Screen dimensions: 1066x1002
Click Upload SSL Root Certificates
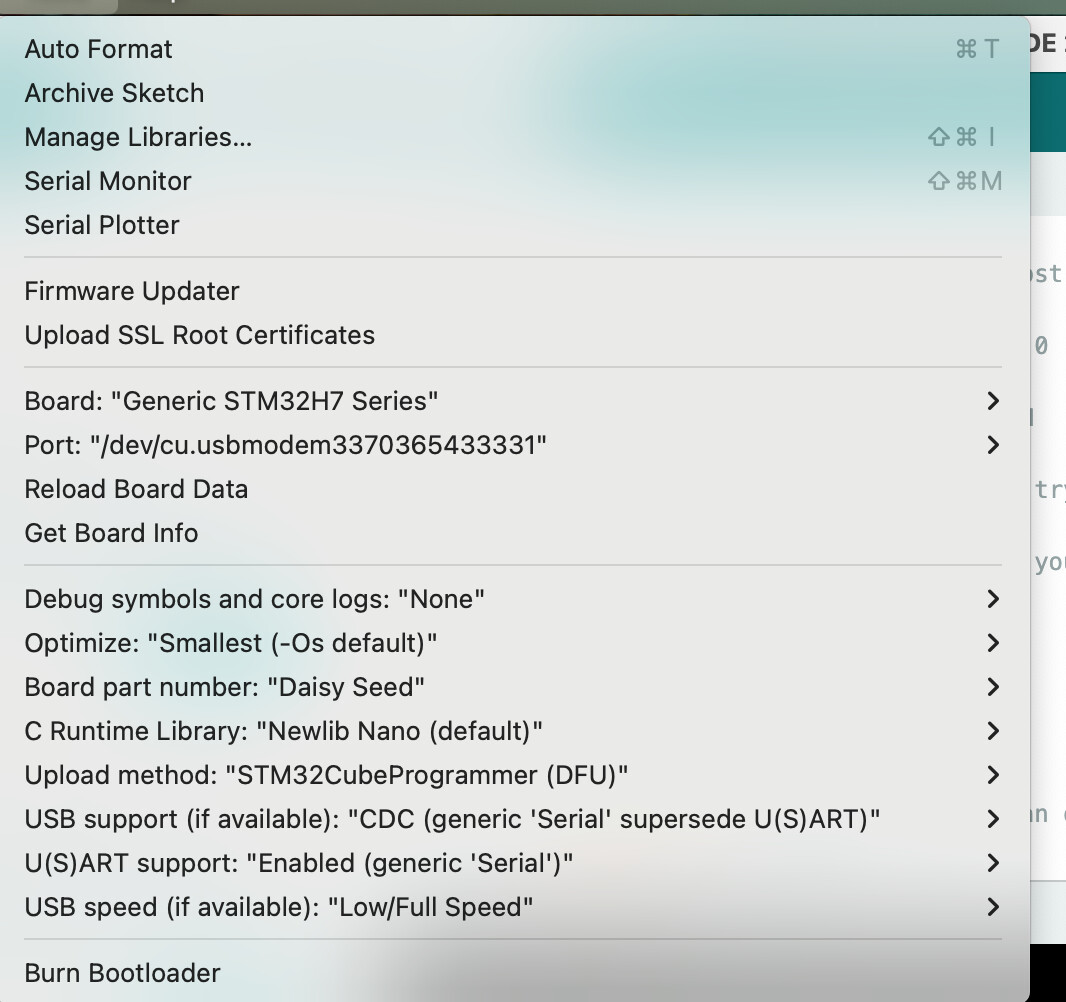pyautogui.click(x=200, y=335)
